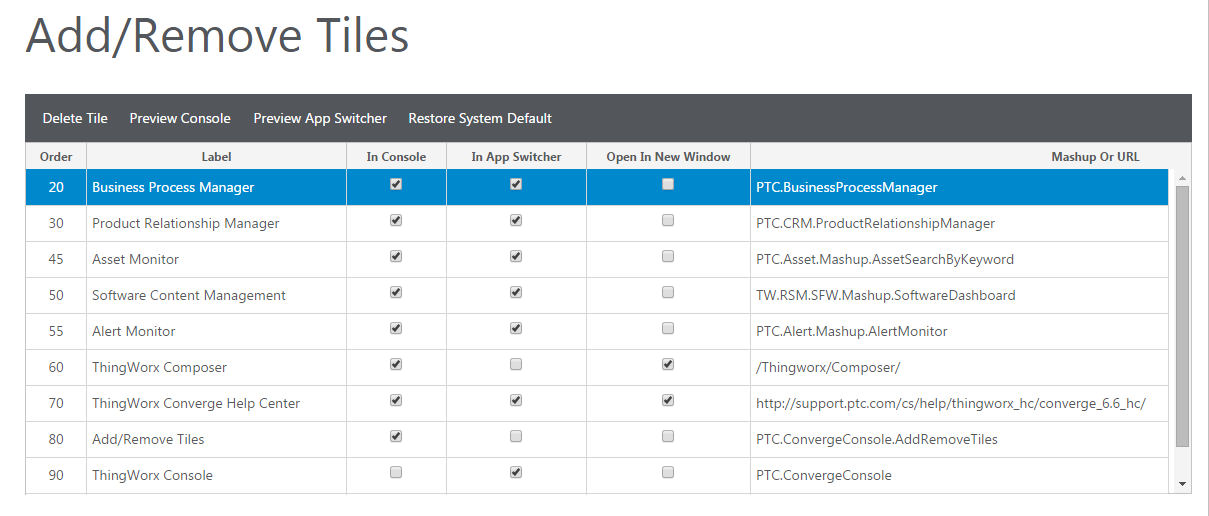Sort by the Order column header
Viewport: 1209px width, 516px height.
[56, 157]
